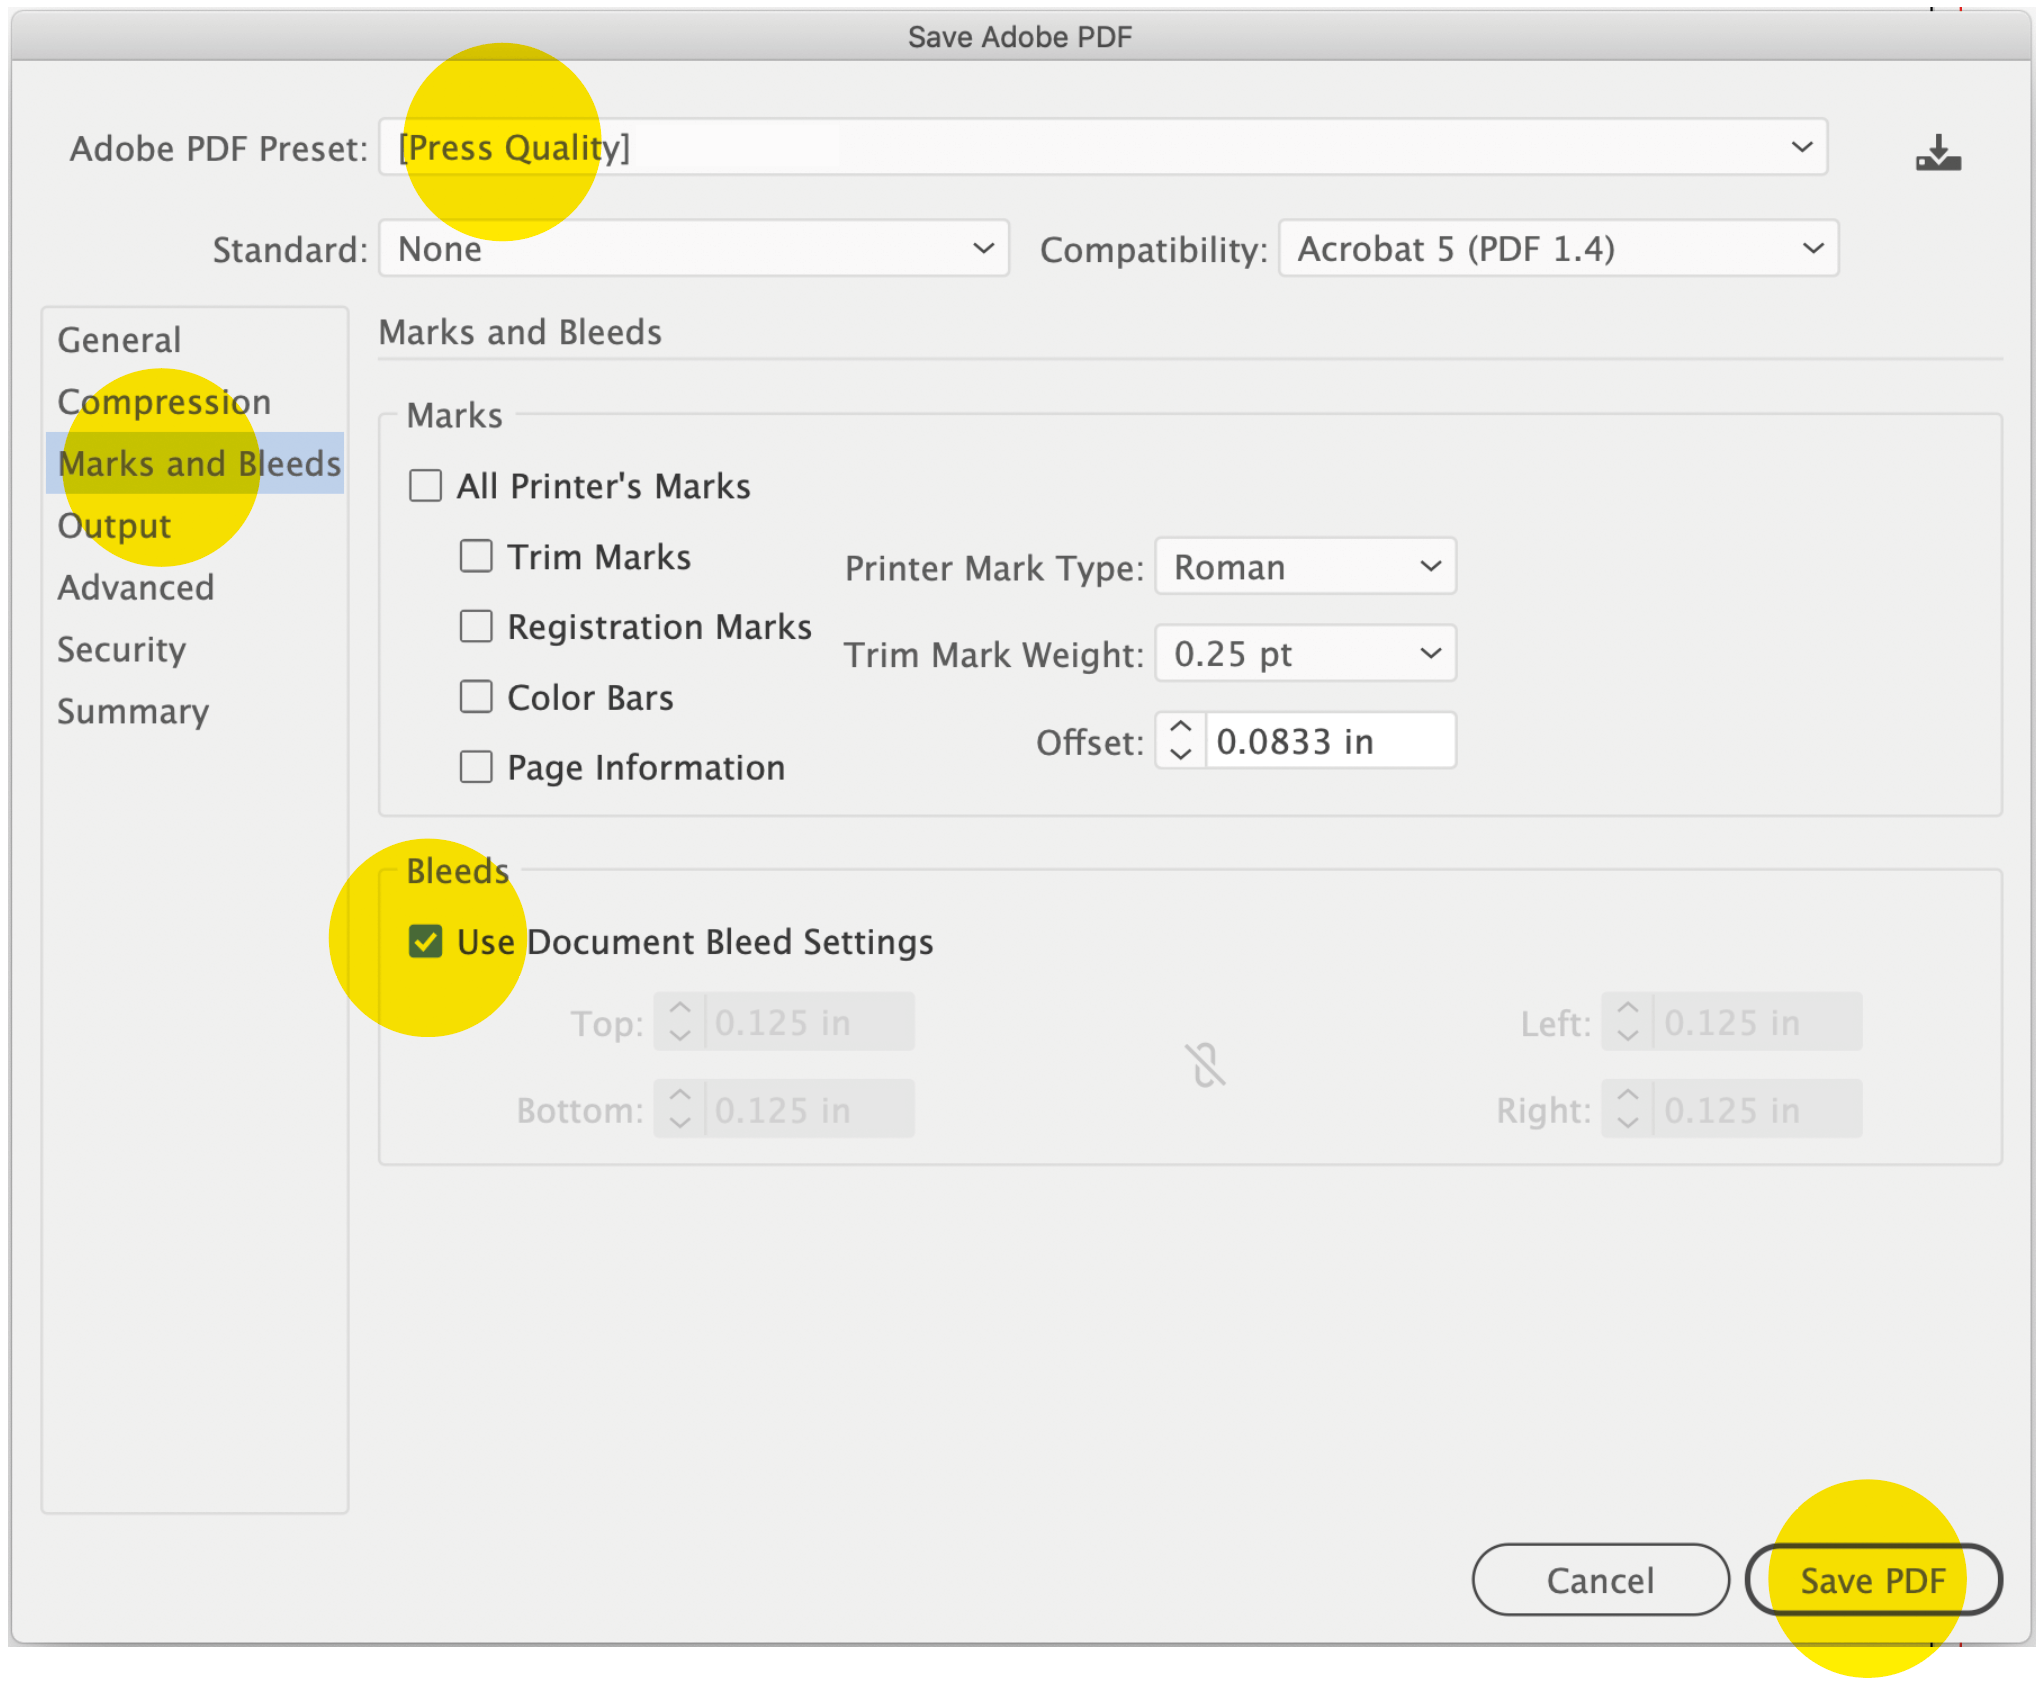2040x1682 pixels.
Task: Uncheck Use Document Bleed Settings
Action: click(x=426, y=941)
